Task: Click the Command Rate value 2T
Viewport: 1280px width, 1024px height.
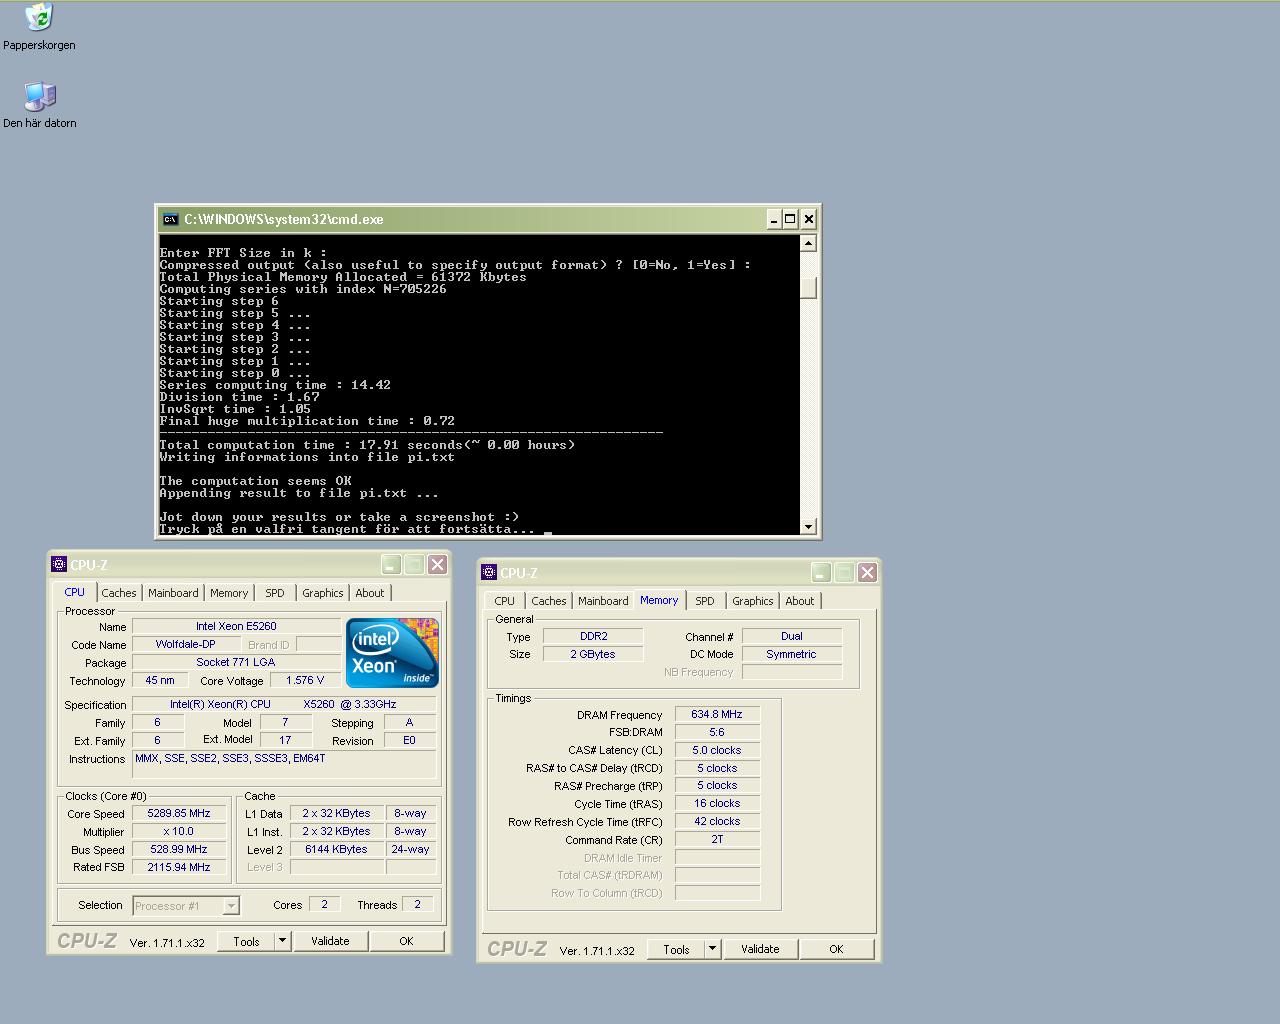Action: 717,840
